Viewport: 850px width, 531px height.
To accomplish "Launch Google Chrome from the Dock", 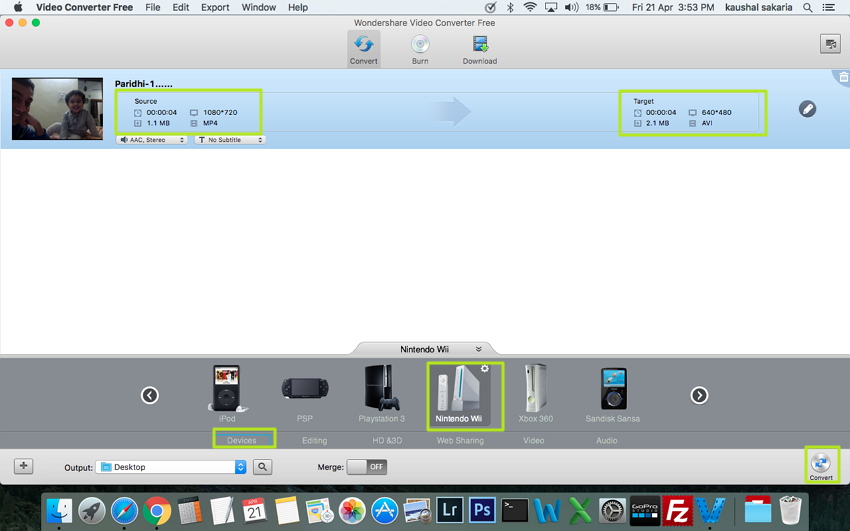I will pos(157,510).
